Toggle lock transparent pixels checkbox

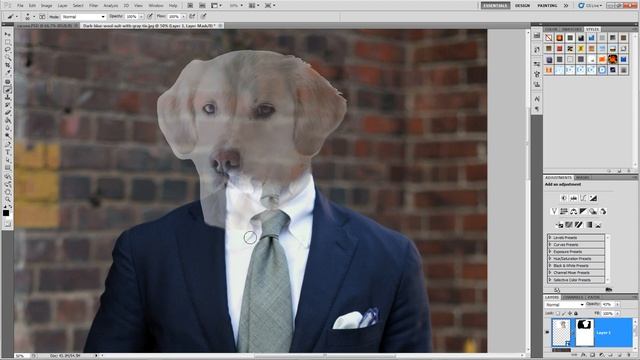pyautogui.click(x=558, y=313)
